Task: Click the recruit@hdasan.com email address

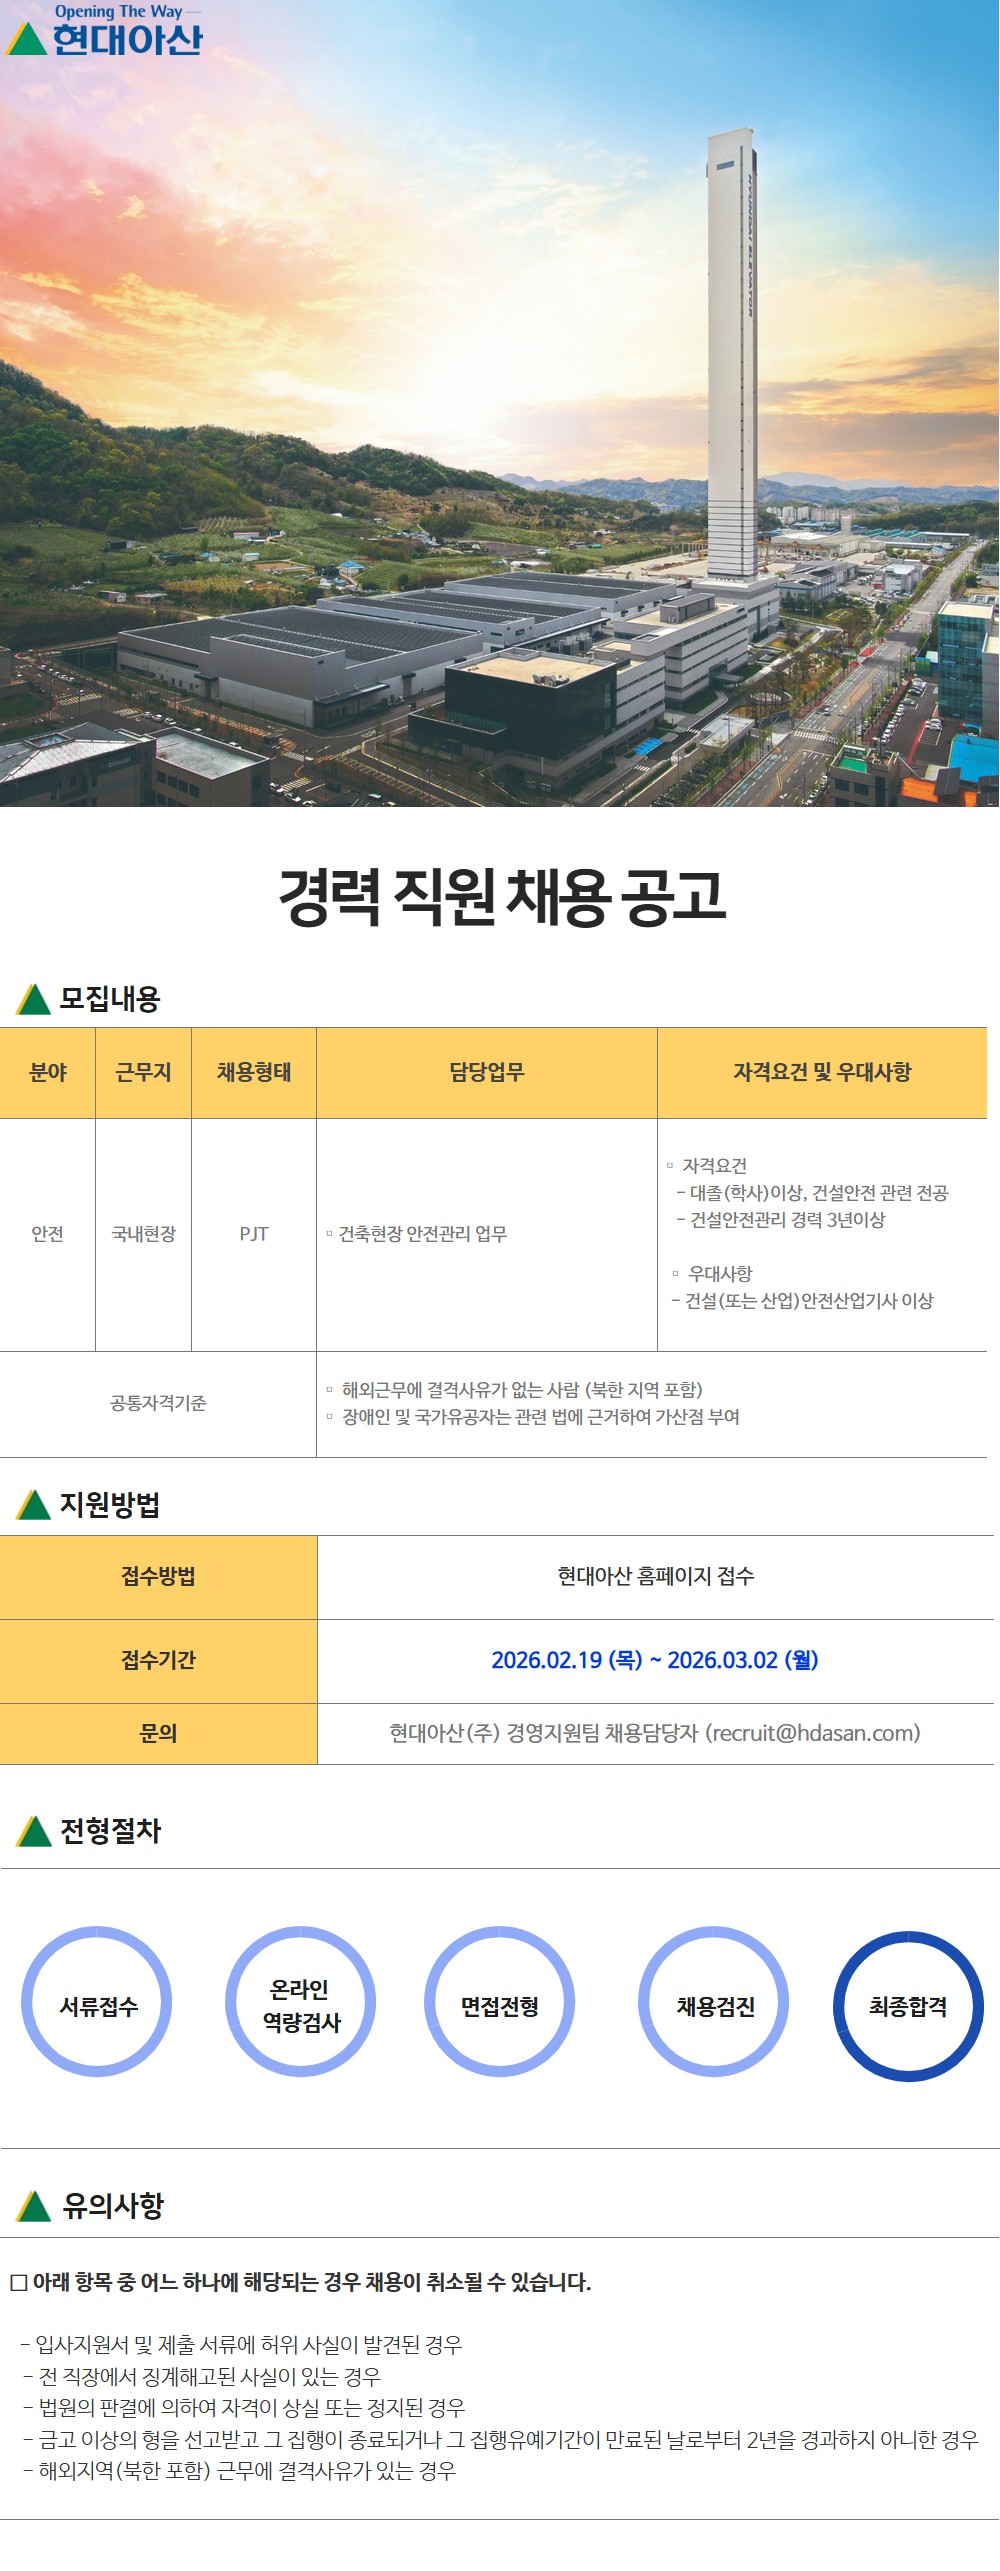Action: 813,1733
